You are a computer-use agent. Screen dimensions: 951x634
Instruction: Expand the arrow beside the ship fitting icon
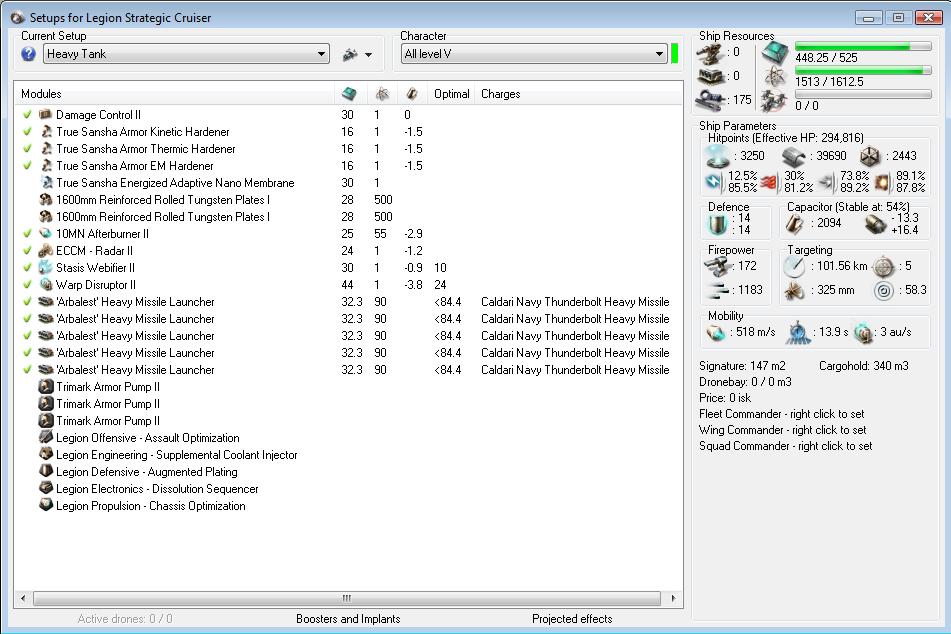coord(368,55)
